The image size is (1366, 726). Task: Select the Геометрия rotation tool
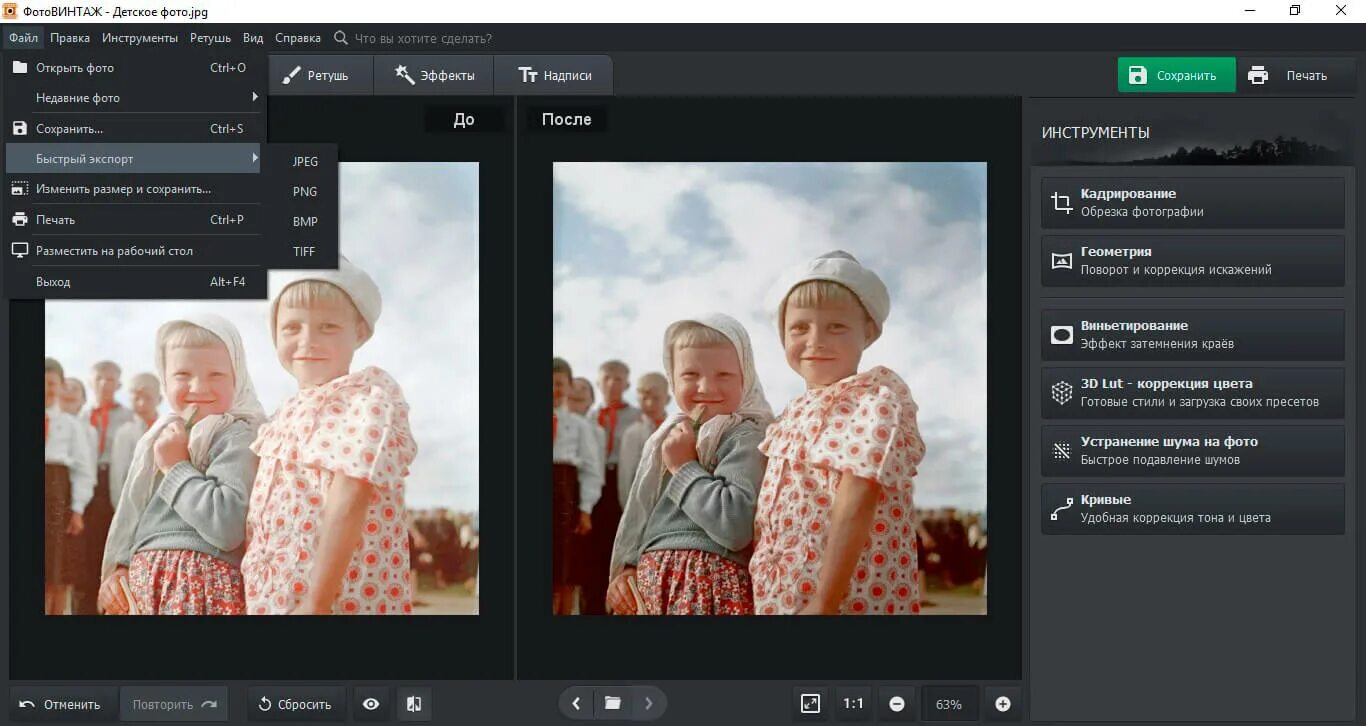click(1193, 261)
